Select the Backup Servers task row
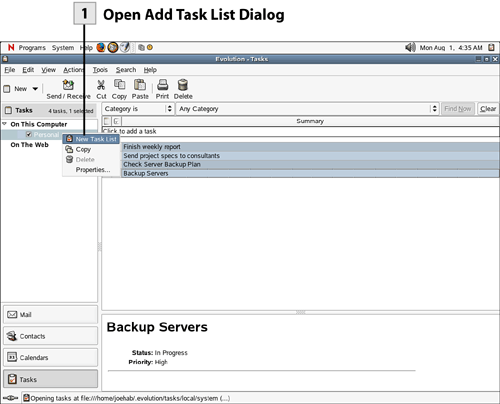Image resolution: width=500 pixels, height=404 pixels. [310, 173]
